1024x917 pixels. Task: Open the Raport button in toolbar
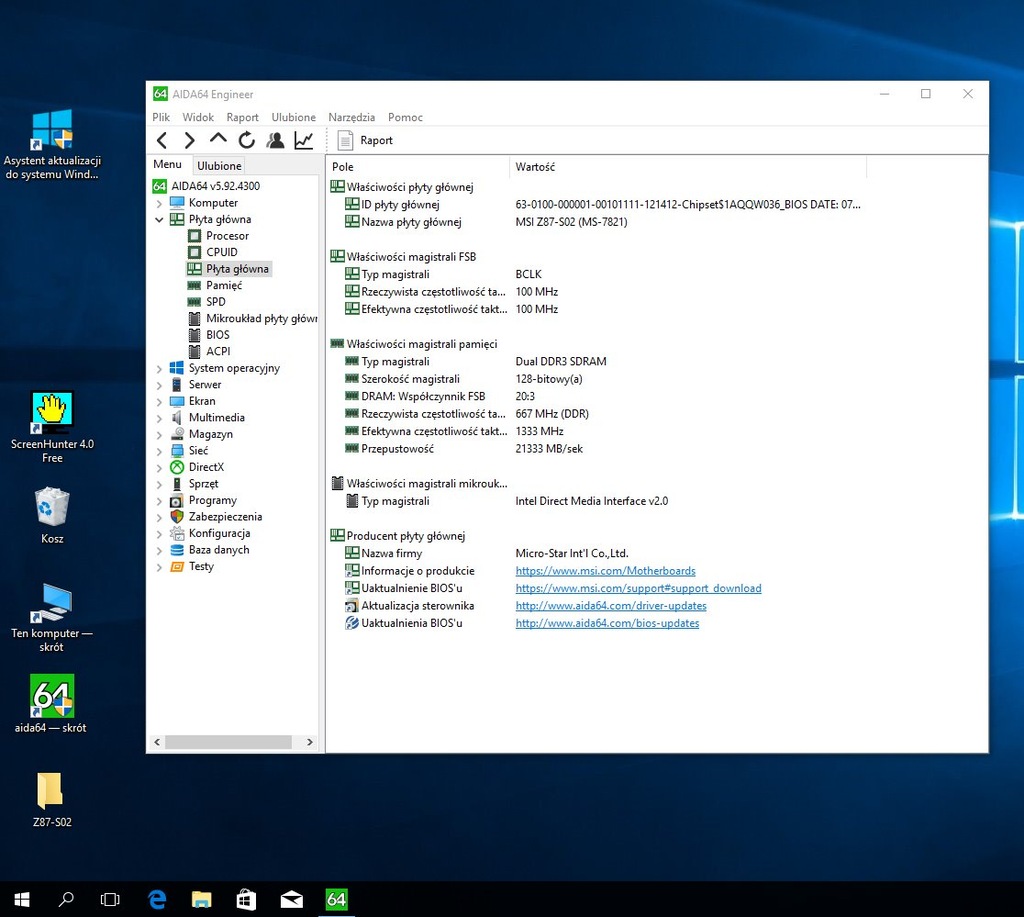365,140
